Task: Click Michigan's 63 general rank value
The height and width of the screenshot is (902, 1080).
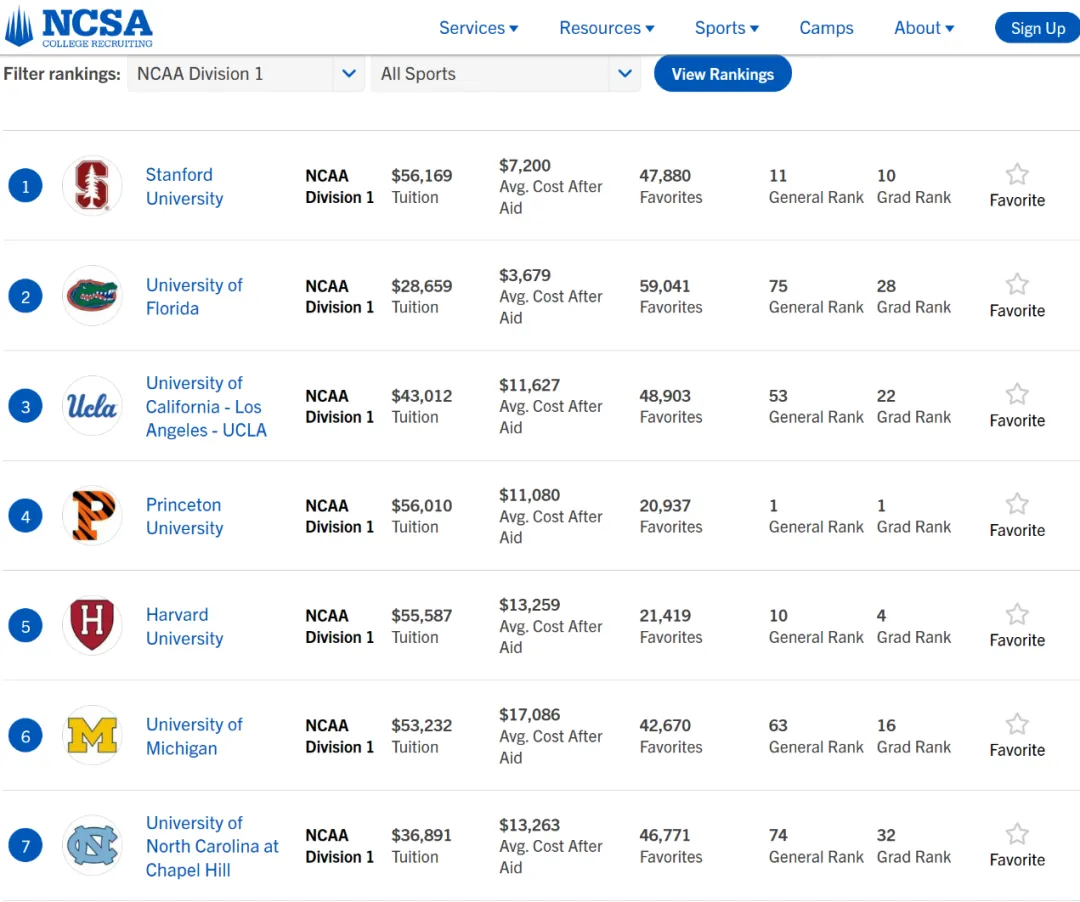Action: click(778, 726)
